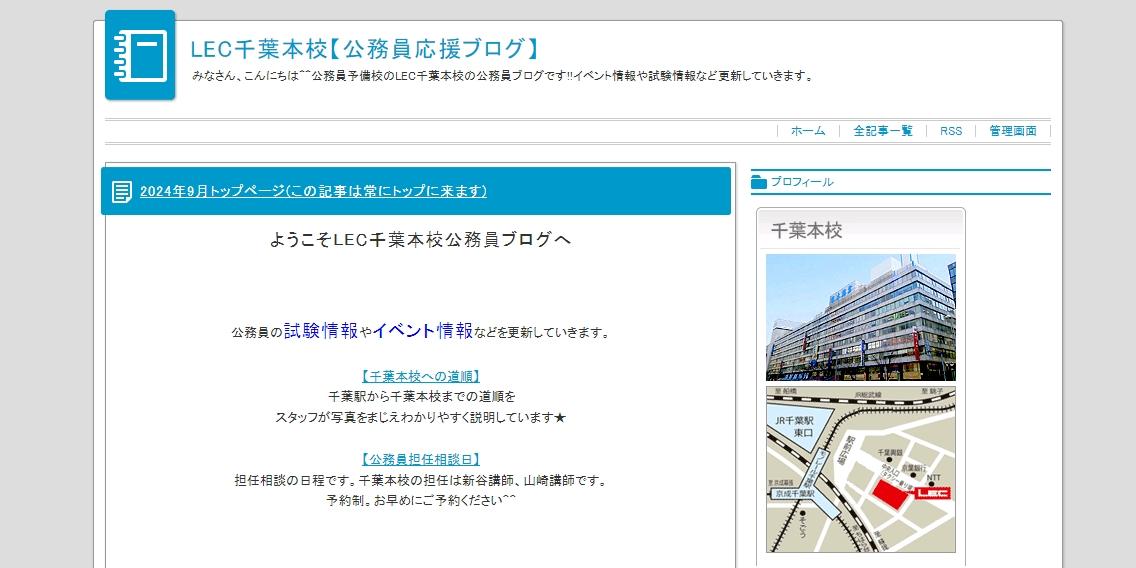Click the 試験情報 highlighted text
1136x568 pixels.
coord(321,331)
